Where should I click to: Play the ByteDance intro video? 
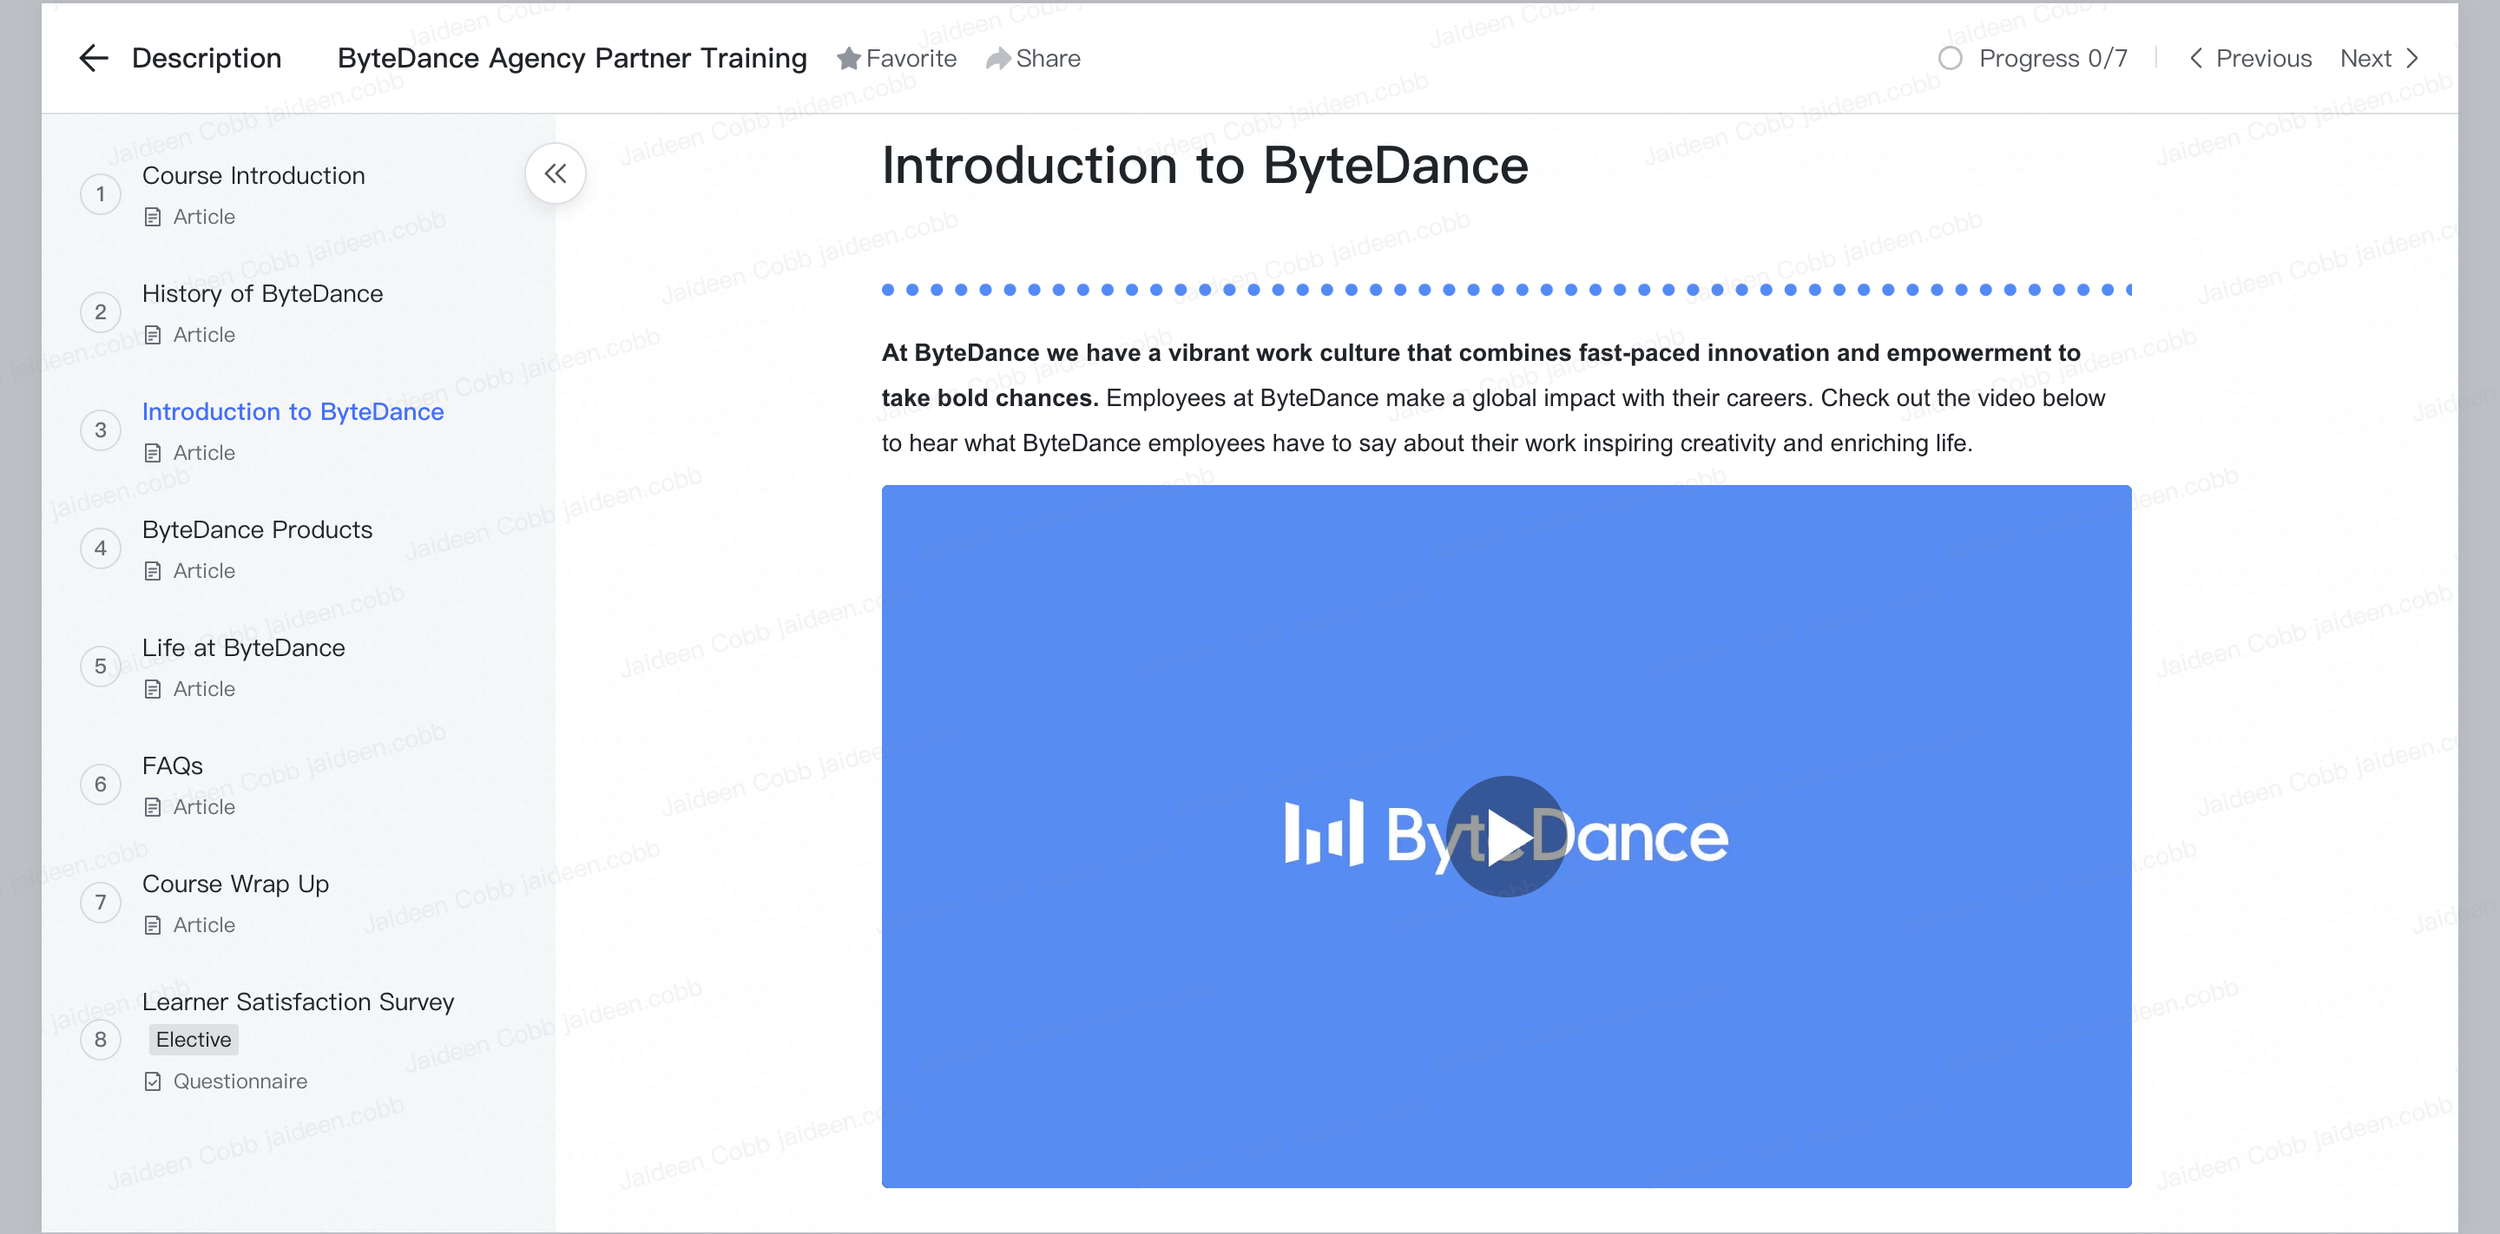[1505, 836]
